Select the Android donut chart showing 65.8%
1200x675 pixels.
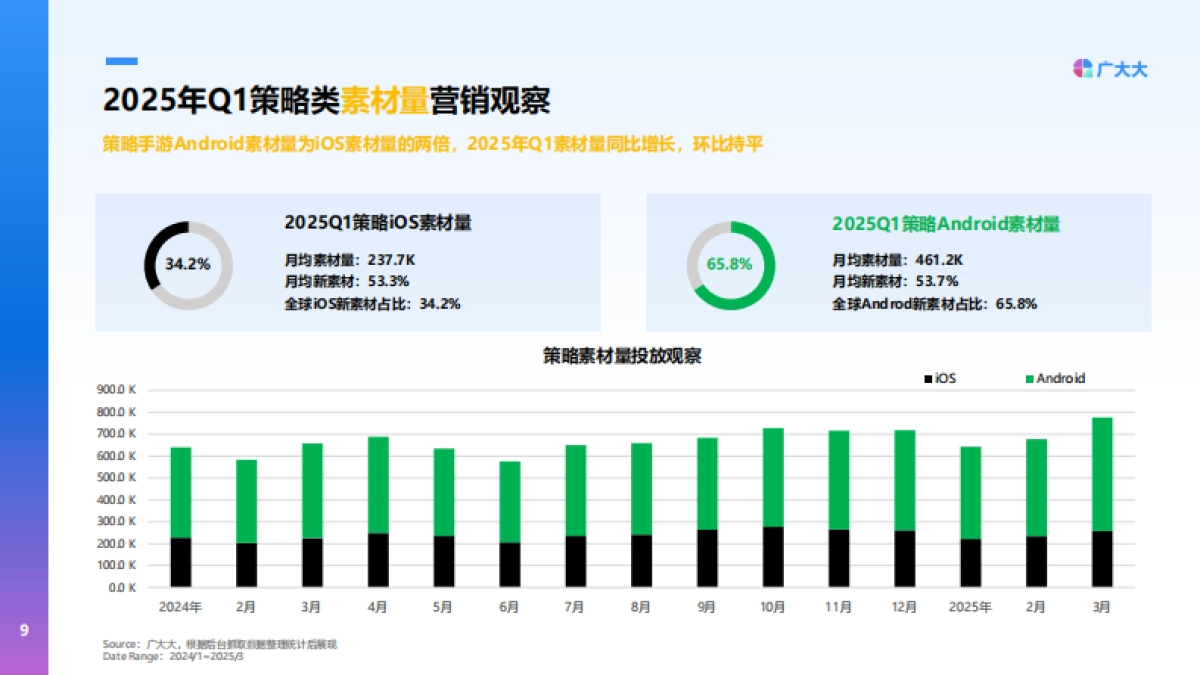coord(729,264)
